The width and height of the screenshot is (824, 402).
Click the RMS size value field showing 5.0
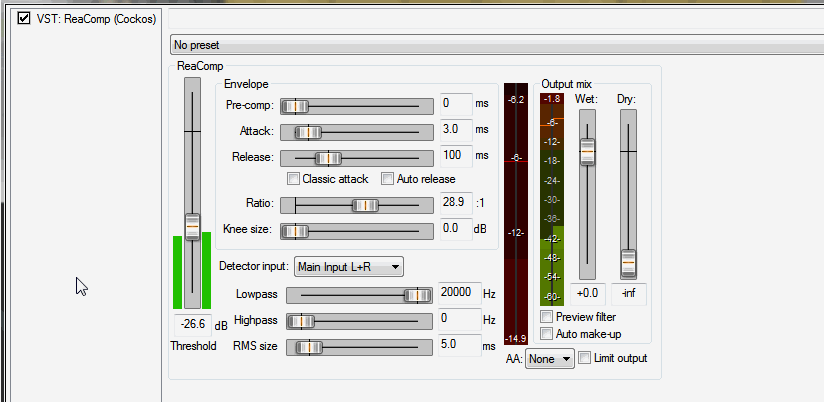pyautogui.click(x=460, y=345)
